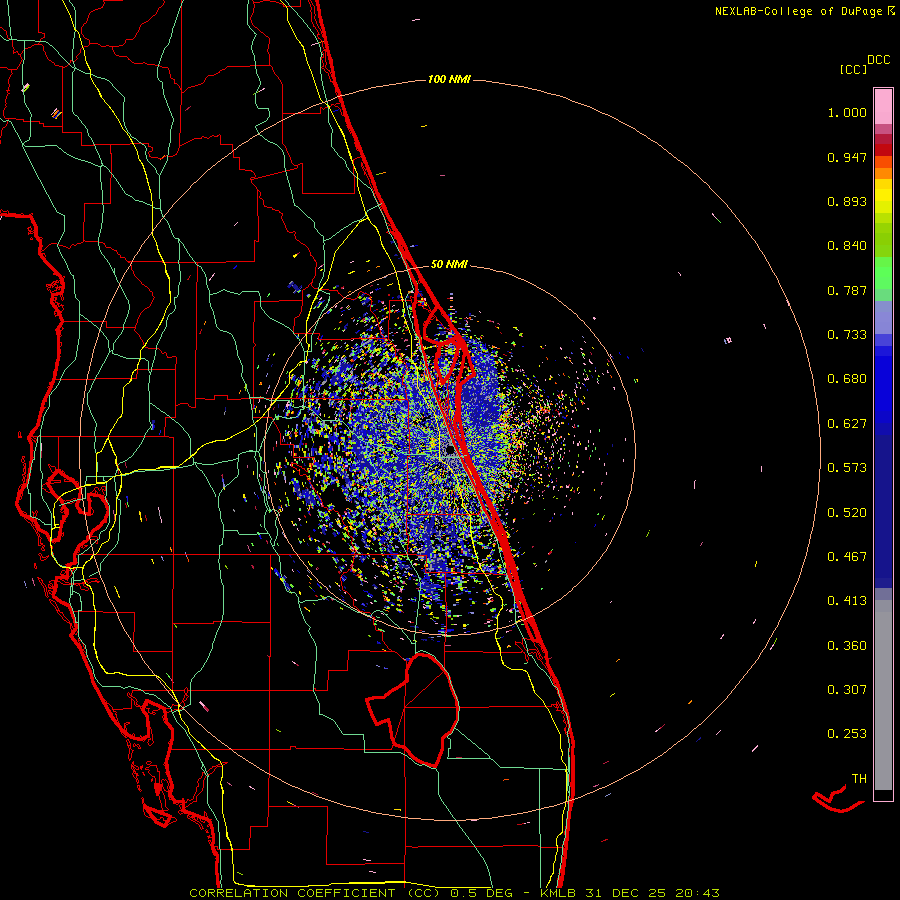Image resolution: width=900 pixels, height=900 pixels.
Task: Select the 0.307 scale value label
Action: pyautogui.click(x=847, y=690)
